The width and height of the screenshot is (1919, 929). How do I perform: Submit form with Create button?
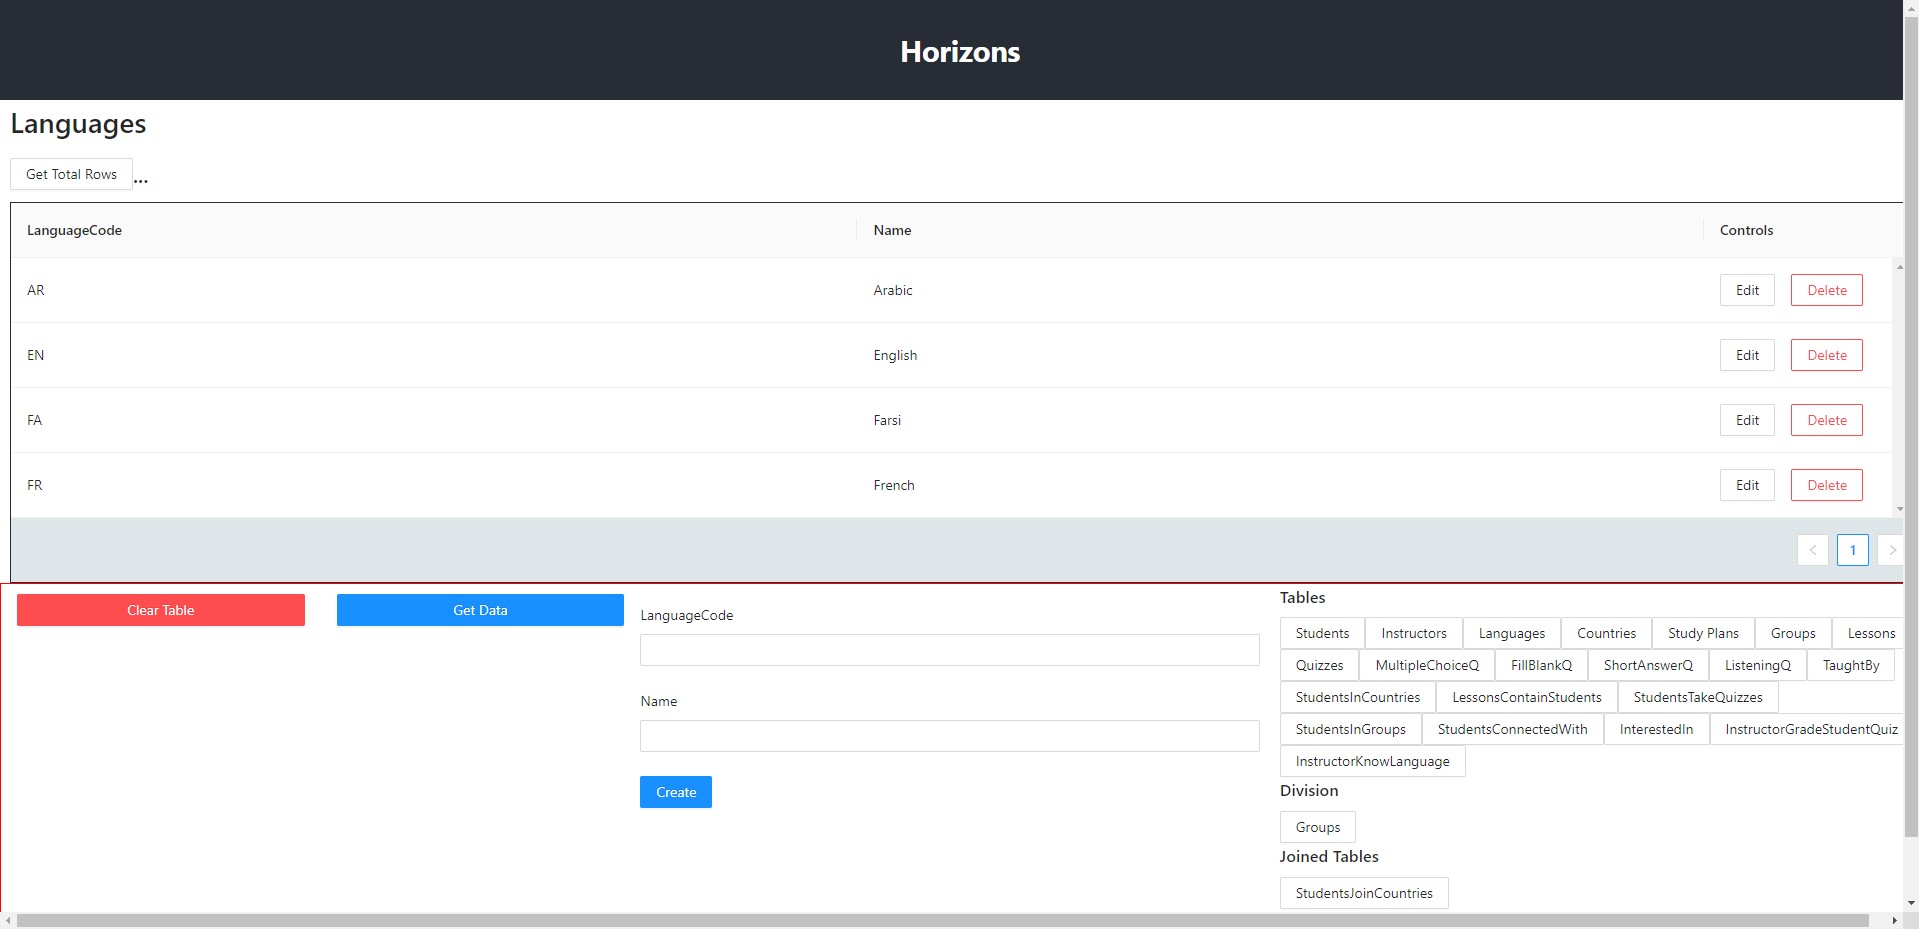point(675,792)
